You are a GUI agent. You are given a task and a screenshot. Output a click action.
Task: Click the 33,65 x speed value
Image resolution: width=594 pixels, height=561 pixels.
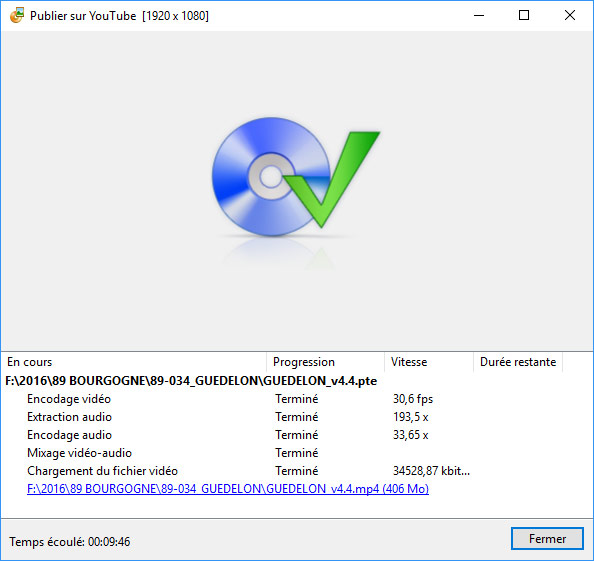411,435
